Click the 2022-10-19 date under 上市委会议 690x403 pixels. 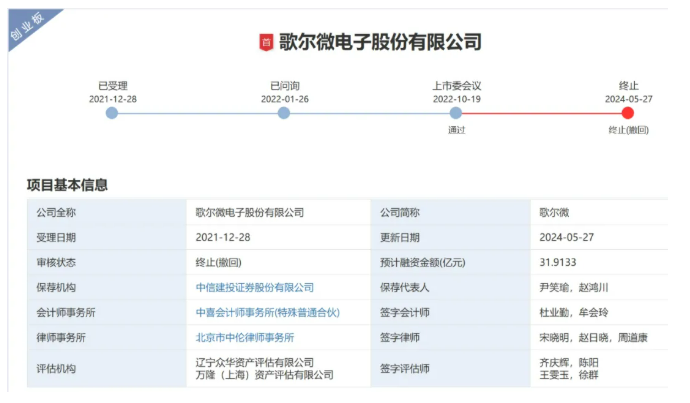tap(457, 99)
